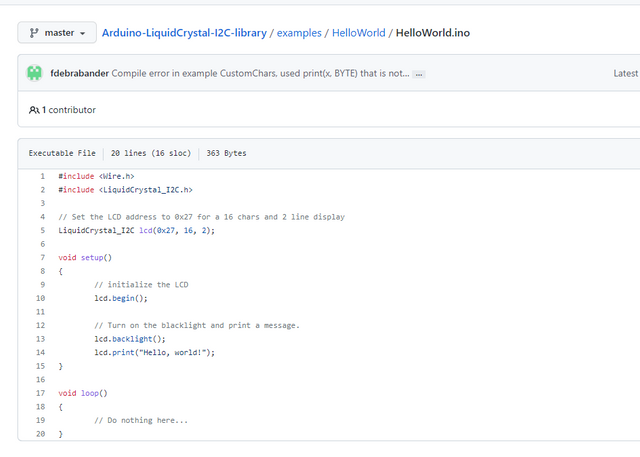The width and height of the screenshot is (640, 457).
Task: Click the 'Executable File' label
Action: 62,153
